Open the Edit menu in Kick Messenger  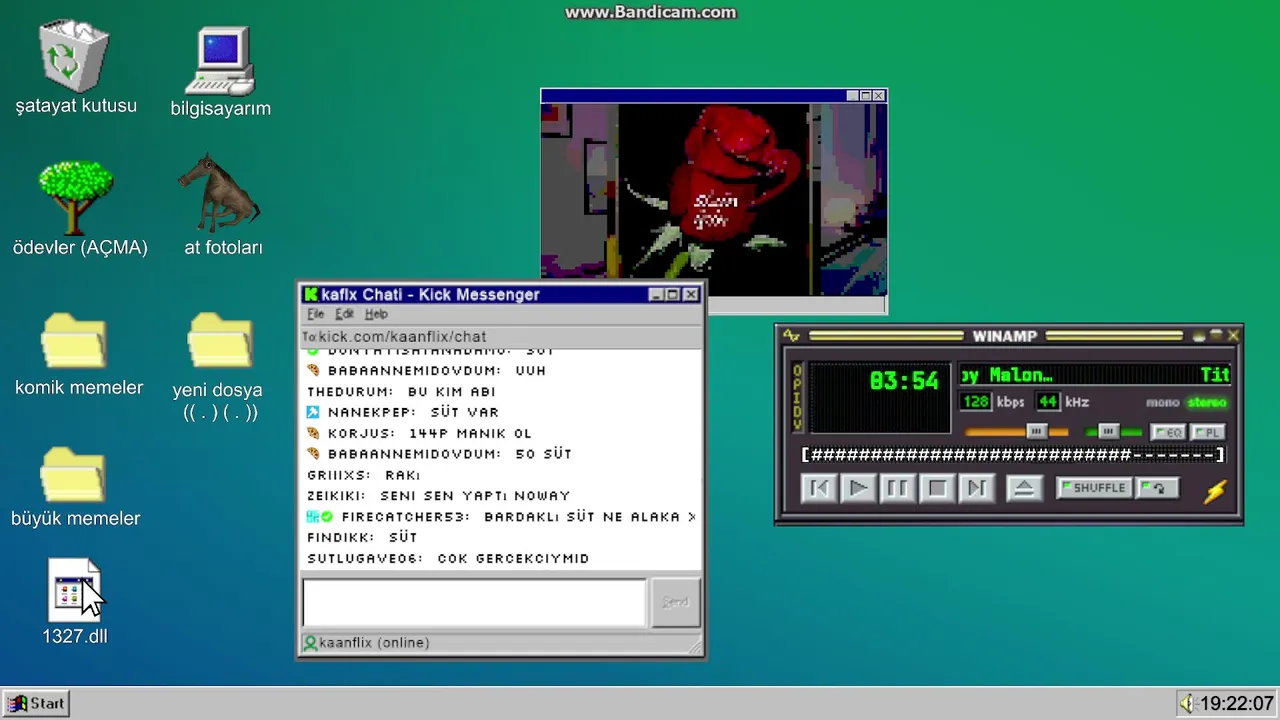click(x=344, y=314)
